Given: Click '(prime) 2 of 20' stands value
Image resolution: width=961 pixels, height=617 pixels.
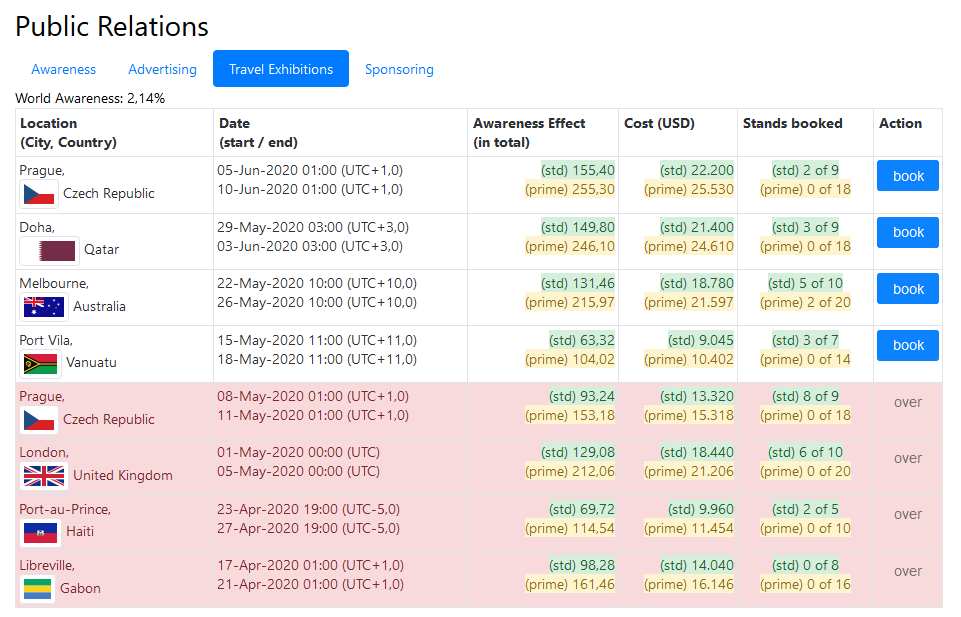Looking at the screenshot, I should click(x=805, y=302).
